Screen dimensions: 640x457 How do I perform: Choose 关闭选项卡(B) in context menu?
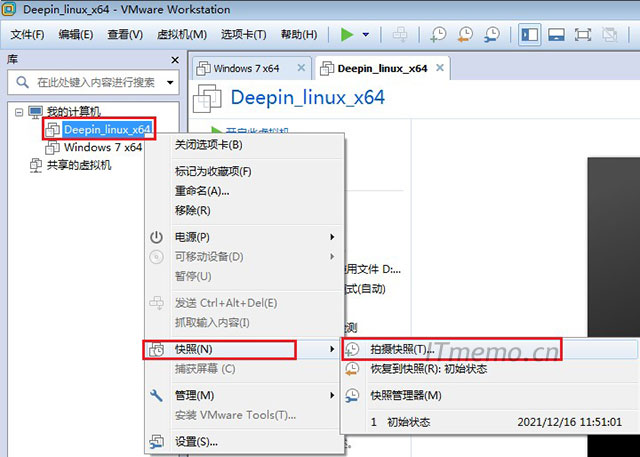coord(244,145)
